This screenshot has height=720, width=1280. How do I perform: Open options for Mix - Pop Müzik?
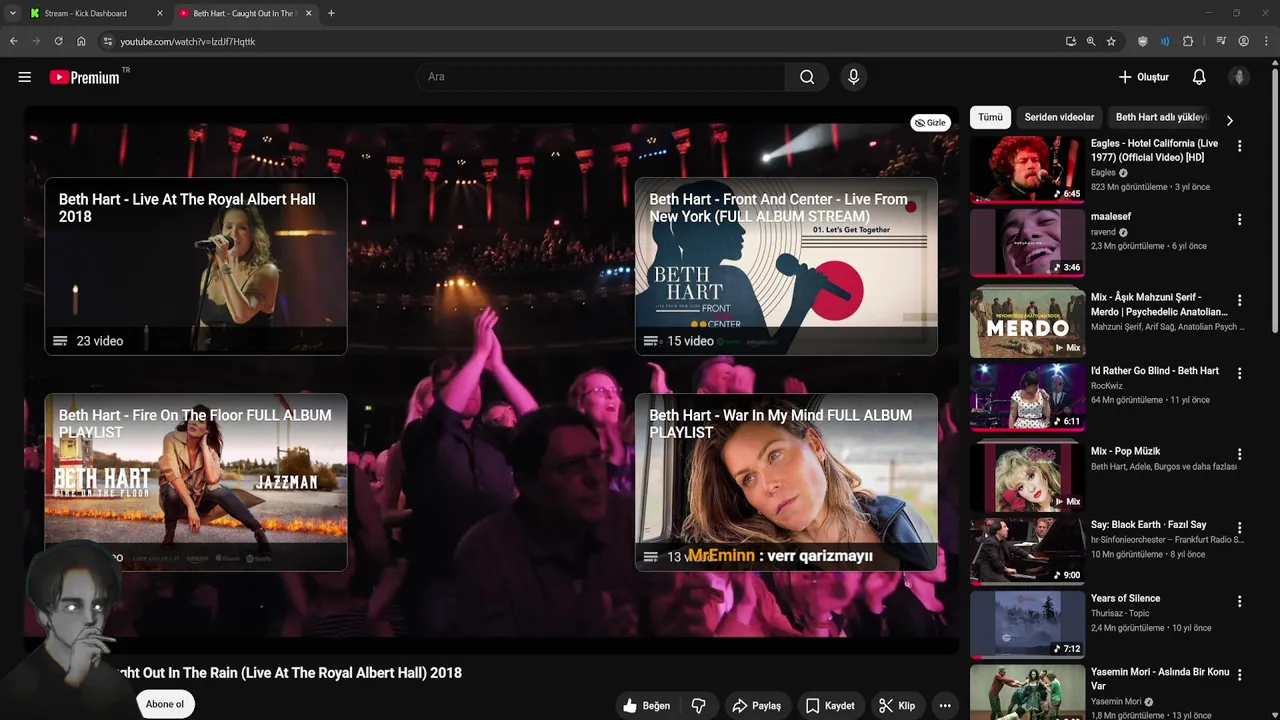point(1240,454)
